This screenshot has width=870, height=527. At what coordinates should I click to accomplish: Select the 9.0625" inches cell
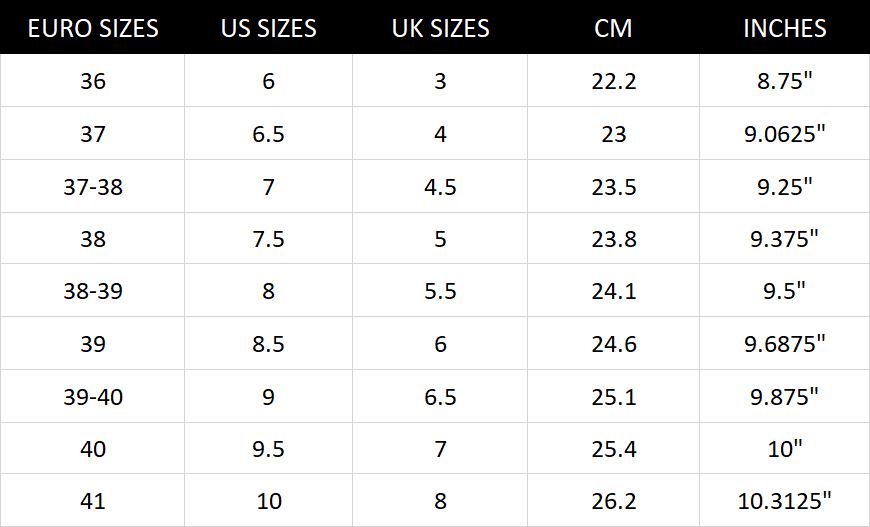[784, 133]
